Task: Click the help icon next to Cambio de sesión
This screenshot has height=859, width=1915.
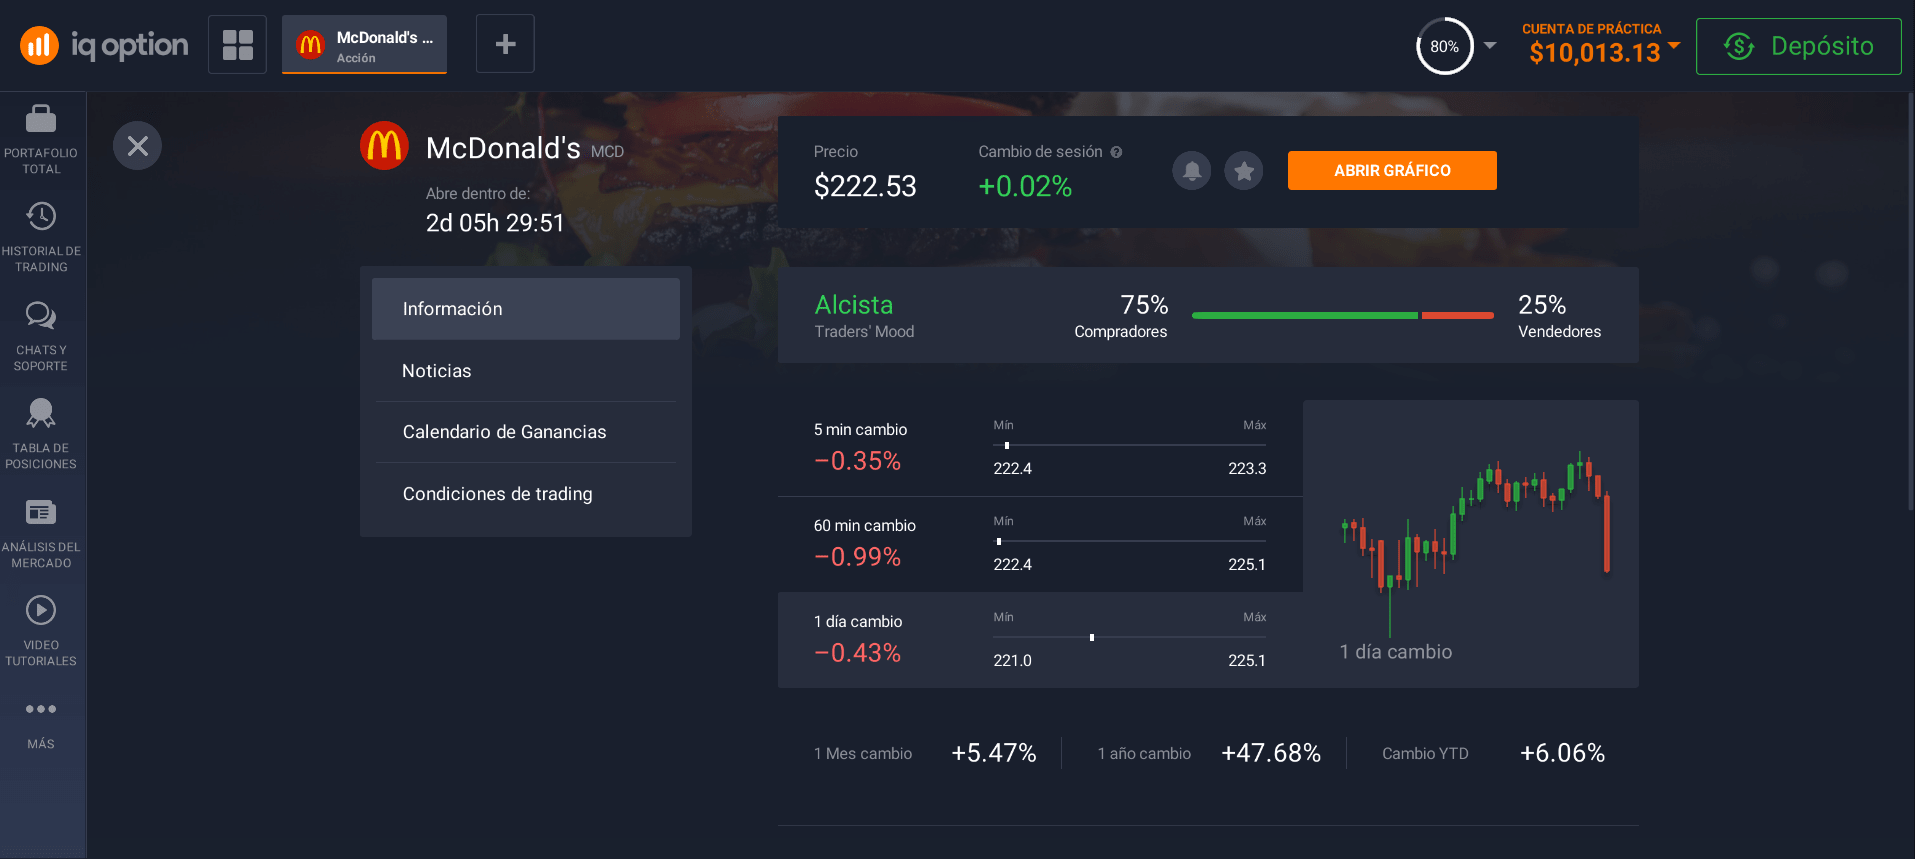Action: coord(1116,151)
